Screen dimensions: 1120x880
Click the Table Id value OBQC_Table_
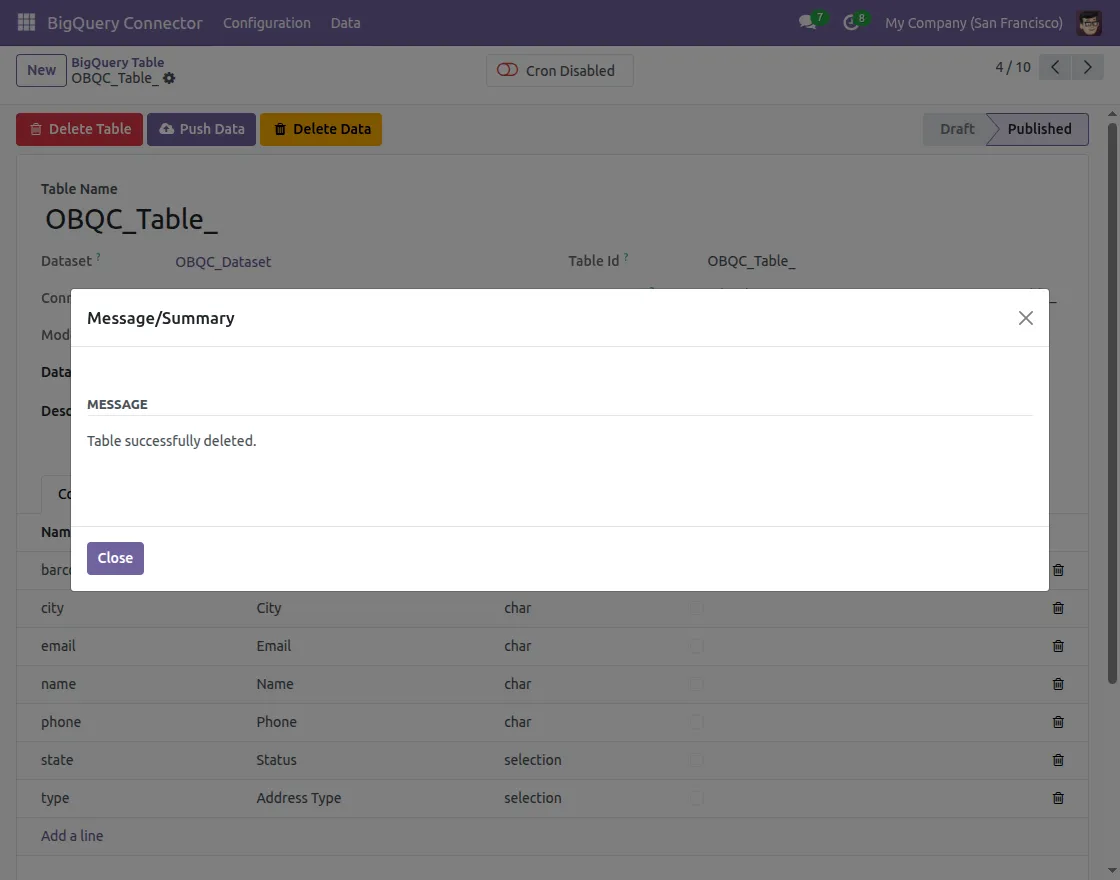coord(751,261)
